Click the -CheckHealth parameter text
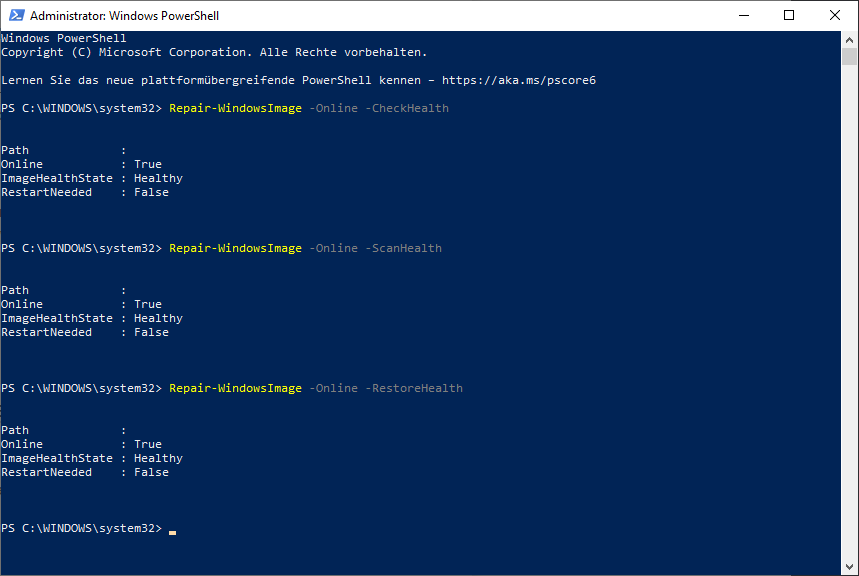The height and width of the screenshot is (576, 859). click(x=406, y=108)
